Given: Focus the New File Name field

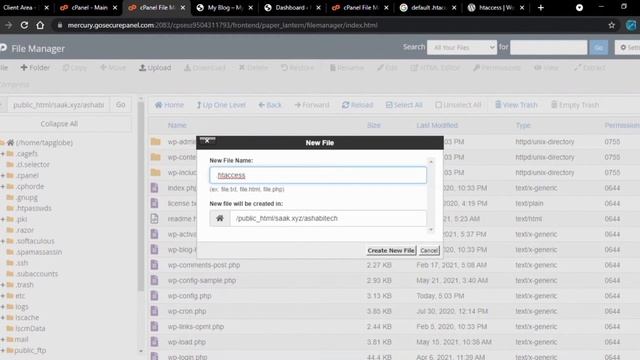Looking at the screenshot, I should [x=318, y=175].
